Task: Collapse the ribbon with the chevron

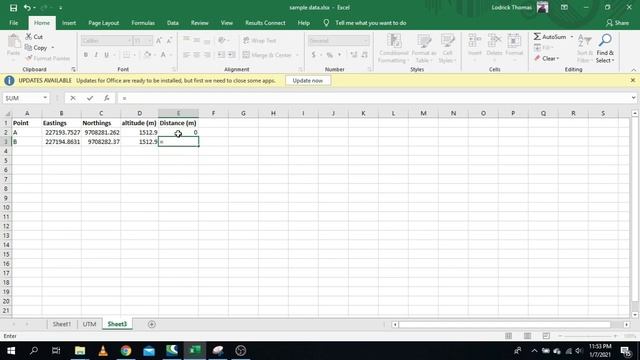Action: point(633,70)
